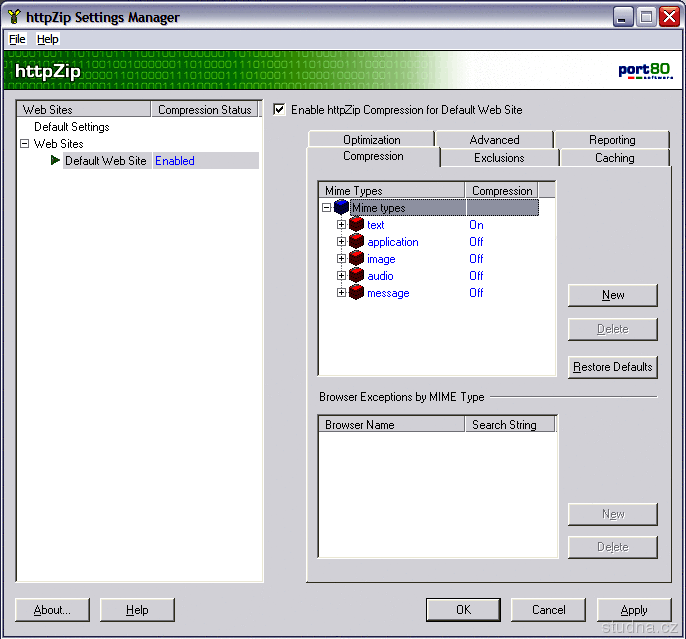
Task: Click the red cube icon beside audio
Action: 356,276
